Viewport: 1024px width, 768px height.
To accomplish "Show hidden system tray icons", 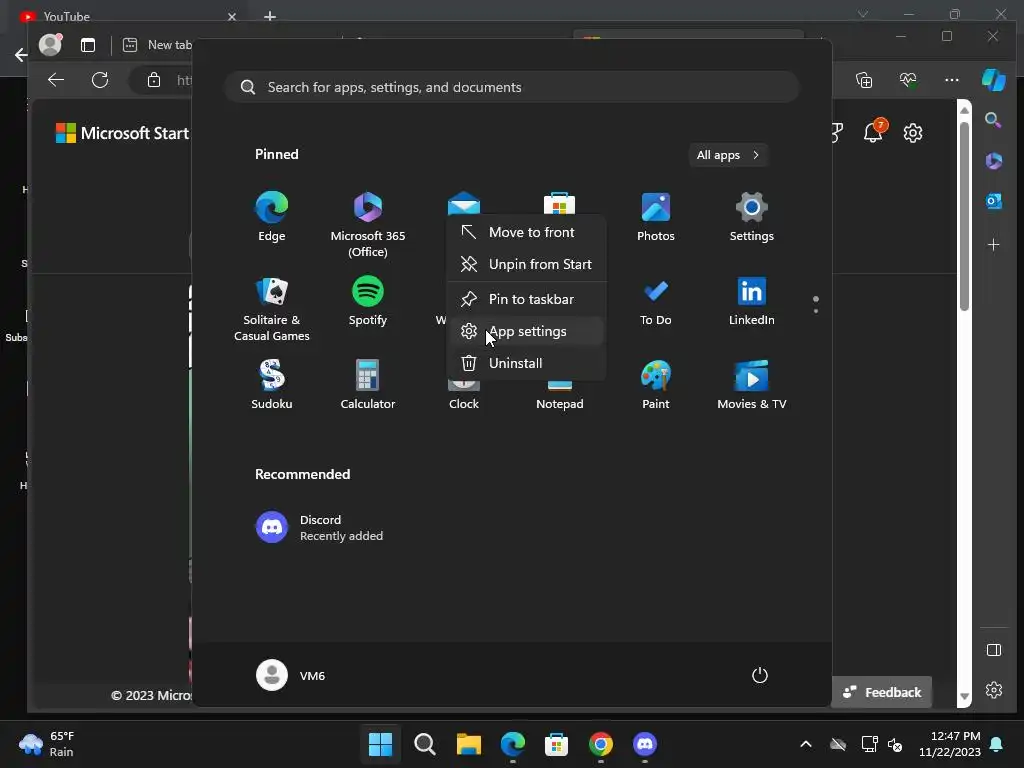I will tap(806, 744).
